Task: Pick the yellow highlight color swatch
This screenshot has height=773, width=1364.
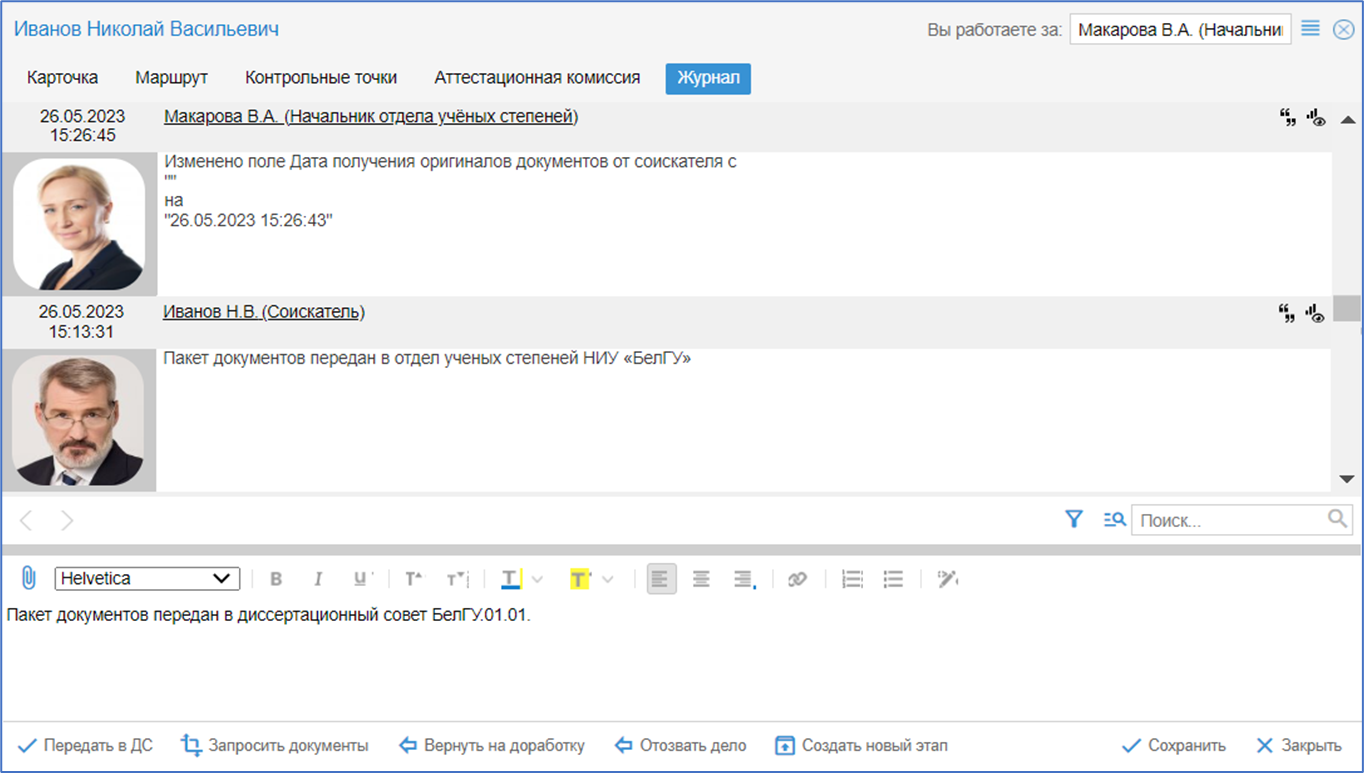Action: click(x=580, y=579)
